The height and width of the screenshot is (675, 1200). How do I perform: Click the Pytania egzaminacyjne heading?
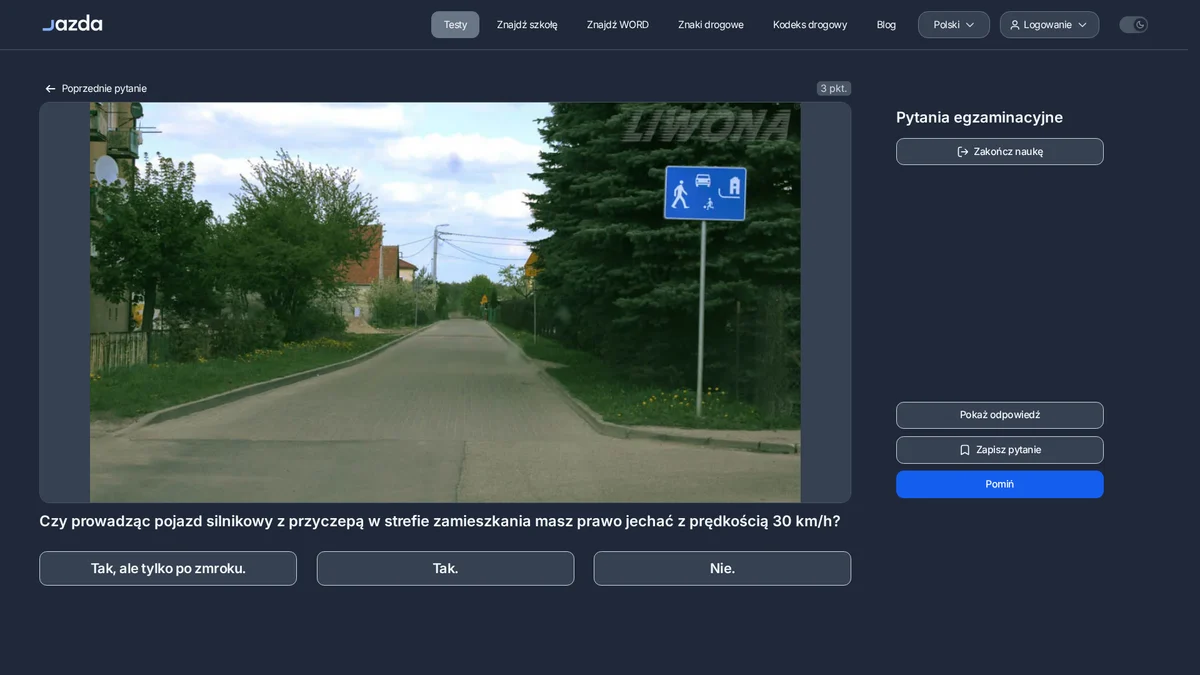click(979, 117)
